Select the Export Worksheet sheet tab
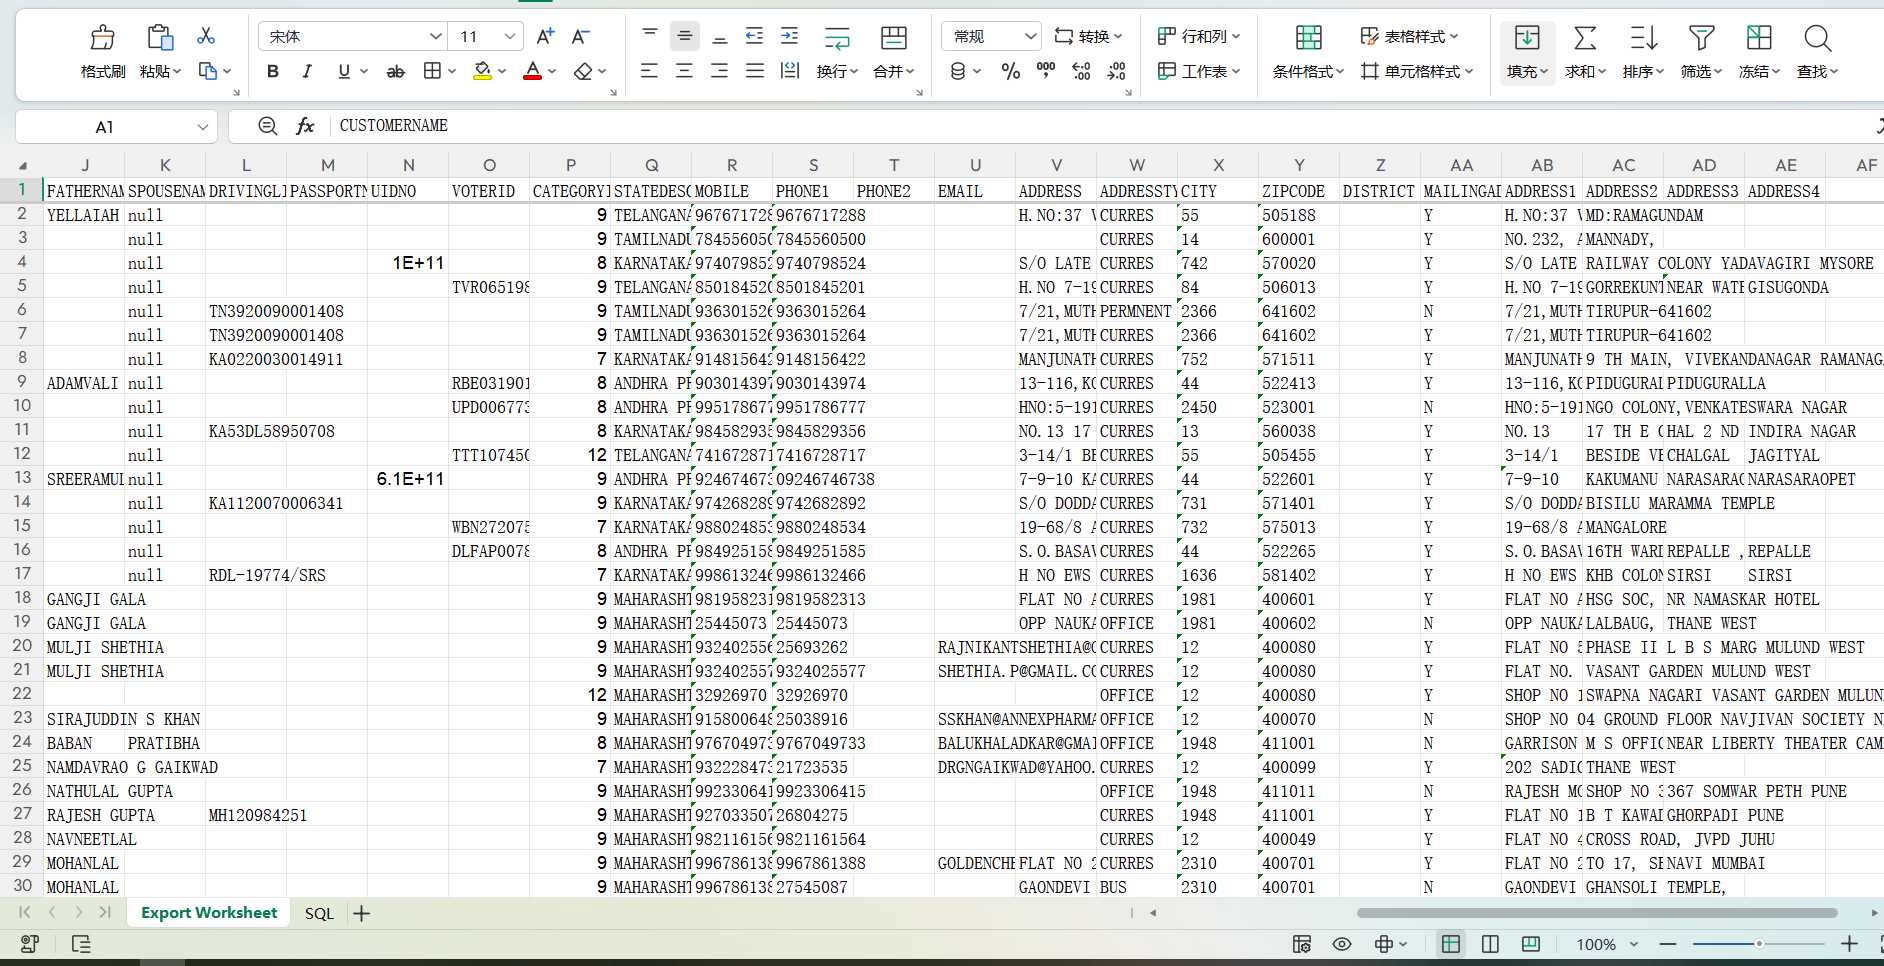The width and height of the screenshot is (1884, 966). [x=209, y=912]
